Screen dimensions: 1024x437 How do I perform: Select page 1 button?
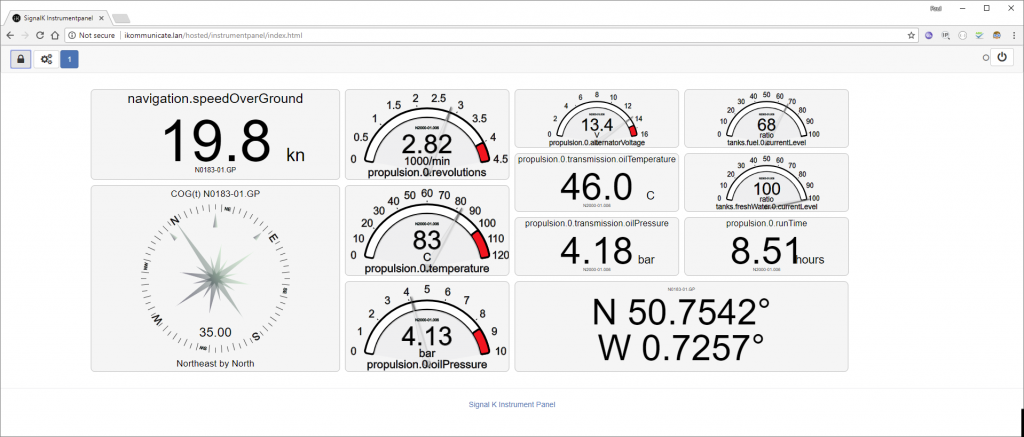point(69,59)
